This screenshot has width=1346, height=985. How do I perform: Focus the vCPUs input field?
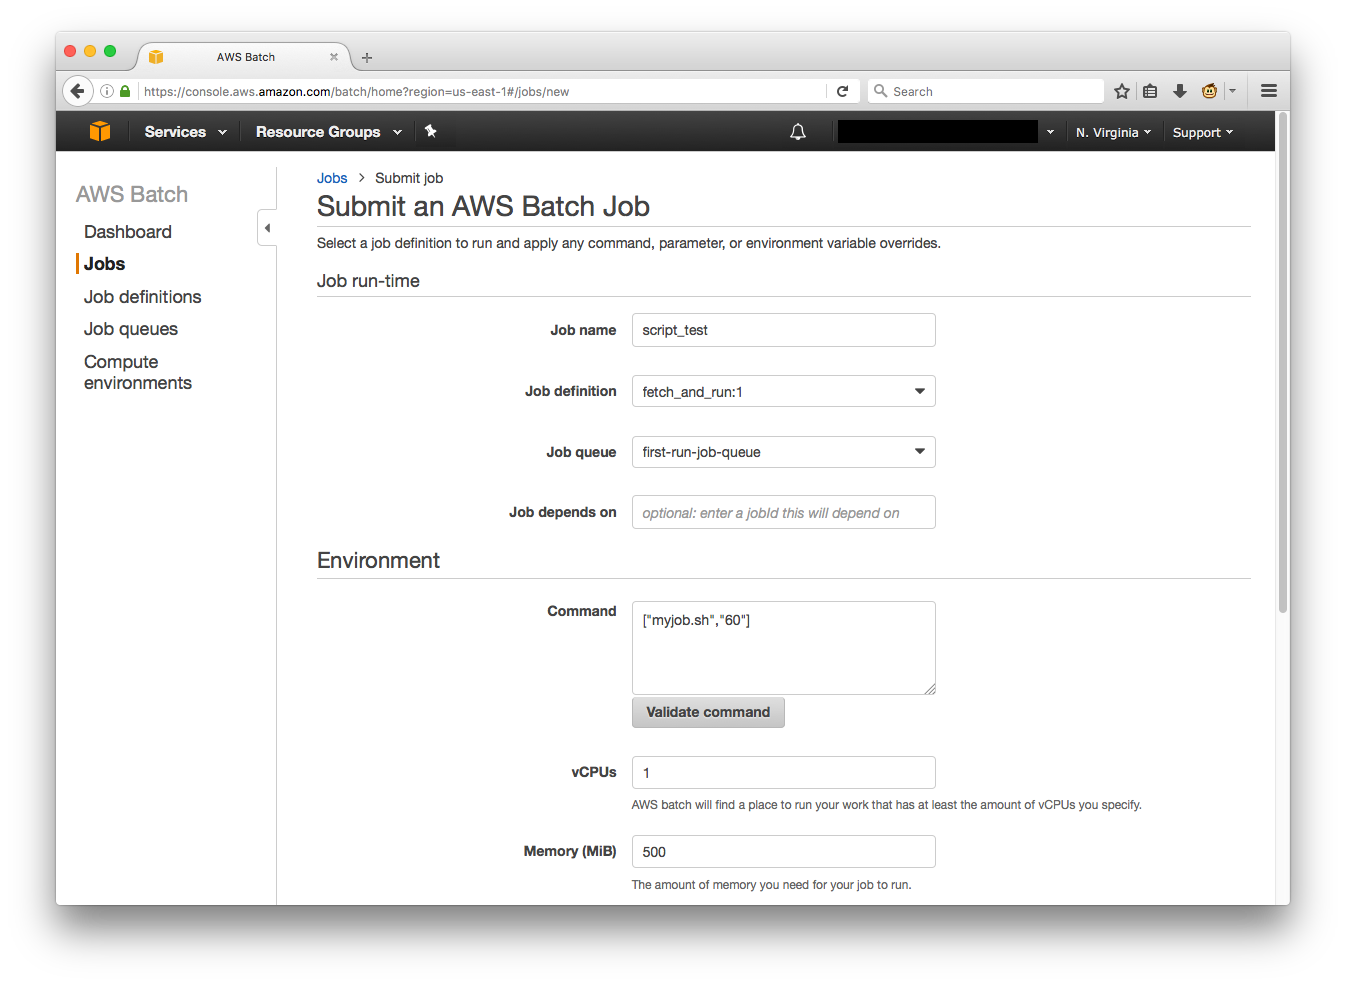coord(783,772)
